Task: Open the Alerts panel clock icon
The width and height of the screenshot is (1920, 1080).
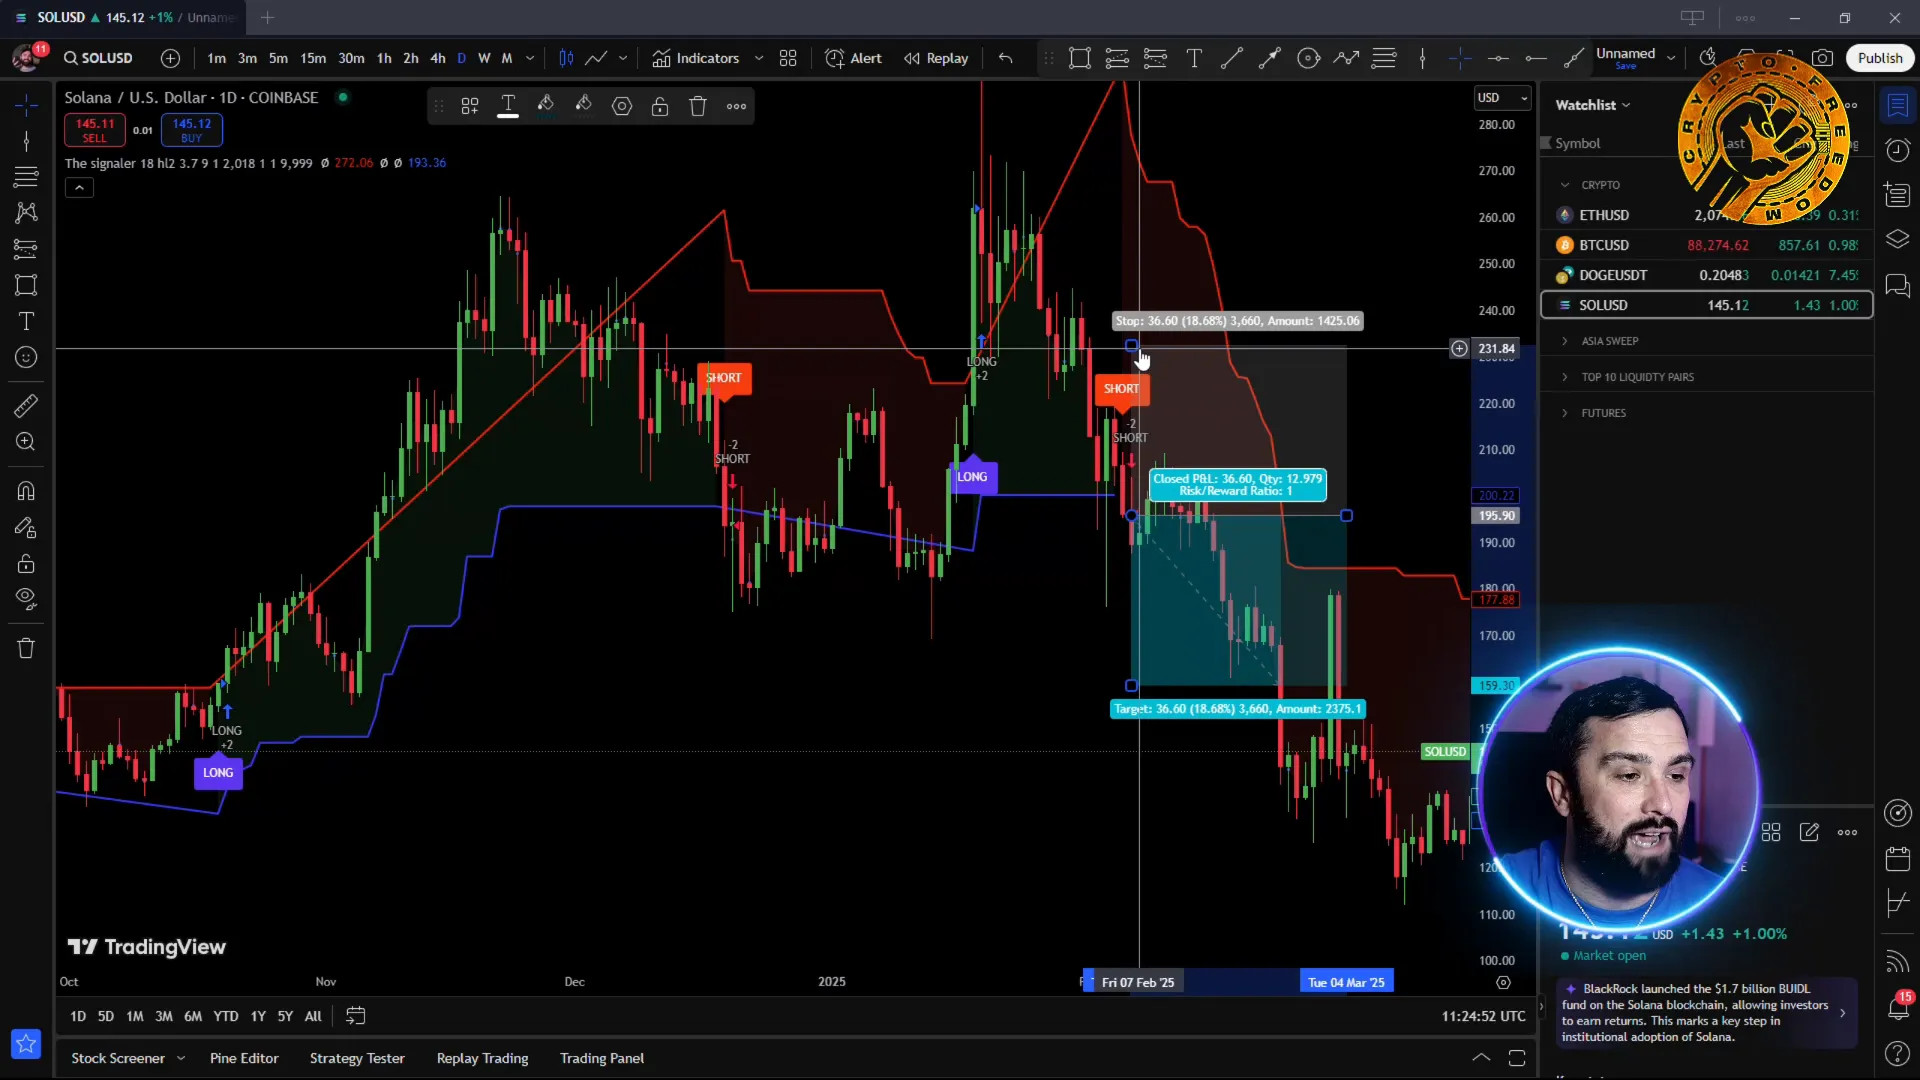Action: point(1897,150)
